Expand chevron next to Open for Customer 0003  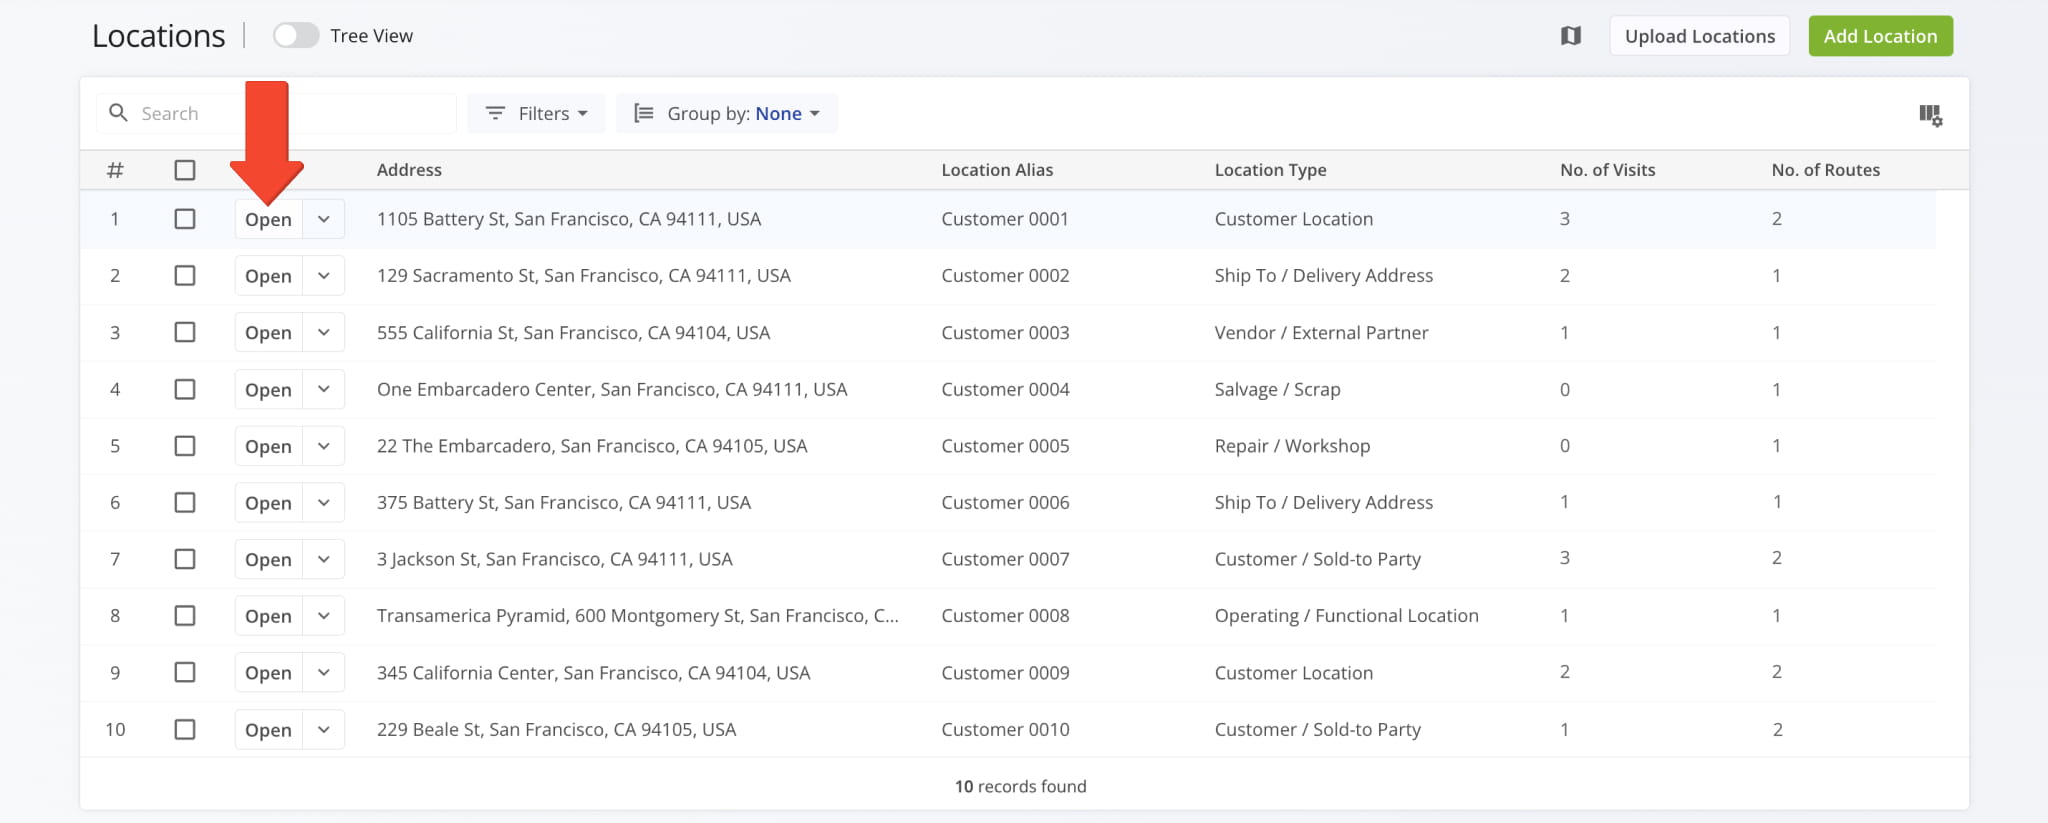click(324, 332)
